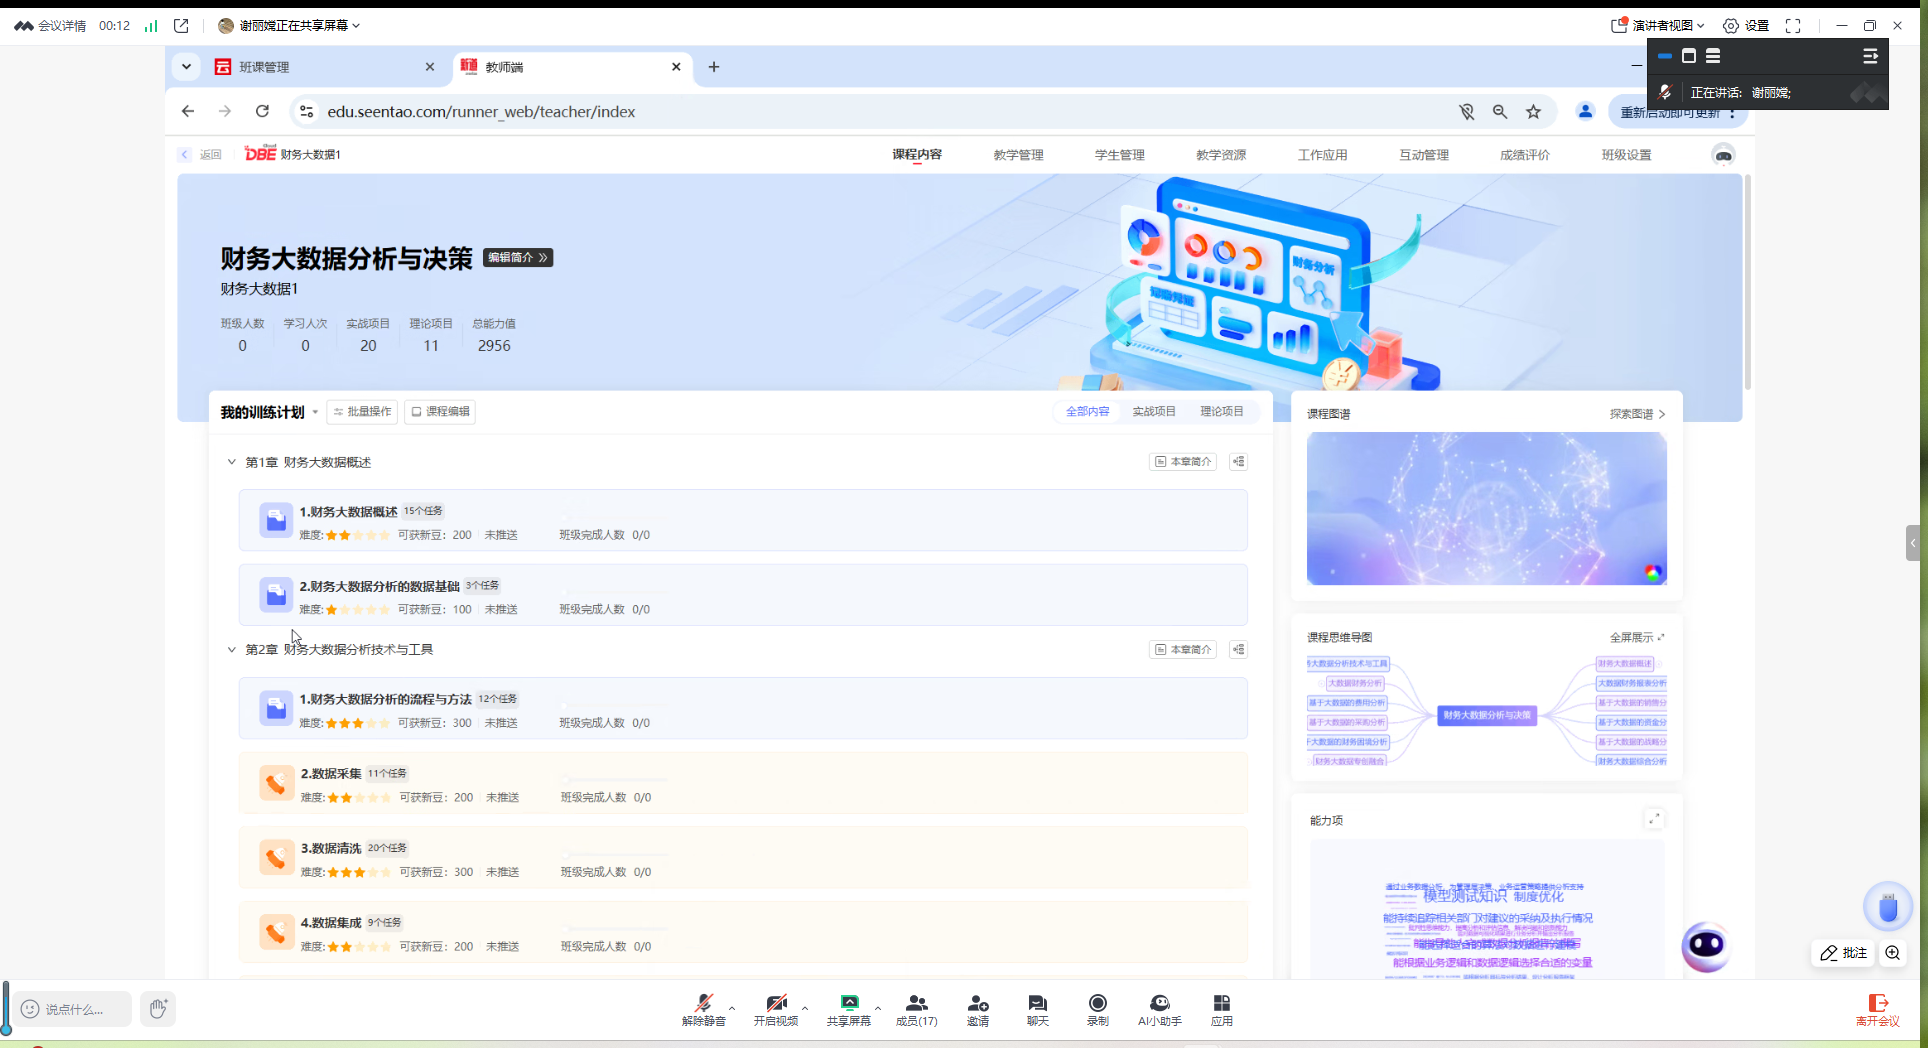Click the page vertical scrollbar
The width and height of the screenshot is (1928, 1048).
click(x=1747, y=282)
